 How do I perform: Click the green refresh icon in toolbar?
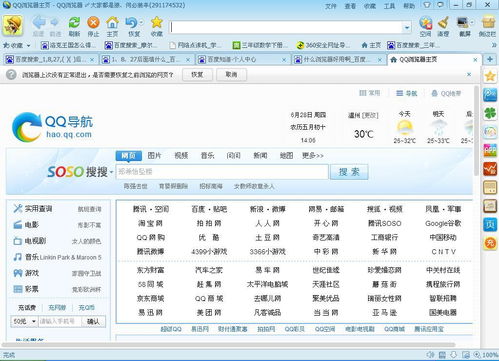[74, 23]
